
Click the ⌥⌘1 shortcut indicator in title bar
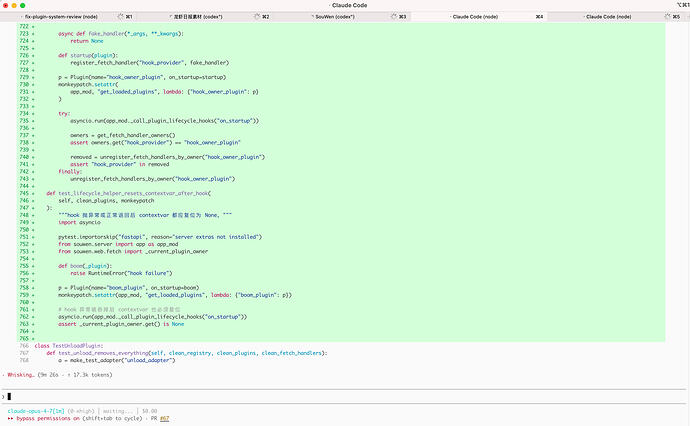click(x=683, y=5)
